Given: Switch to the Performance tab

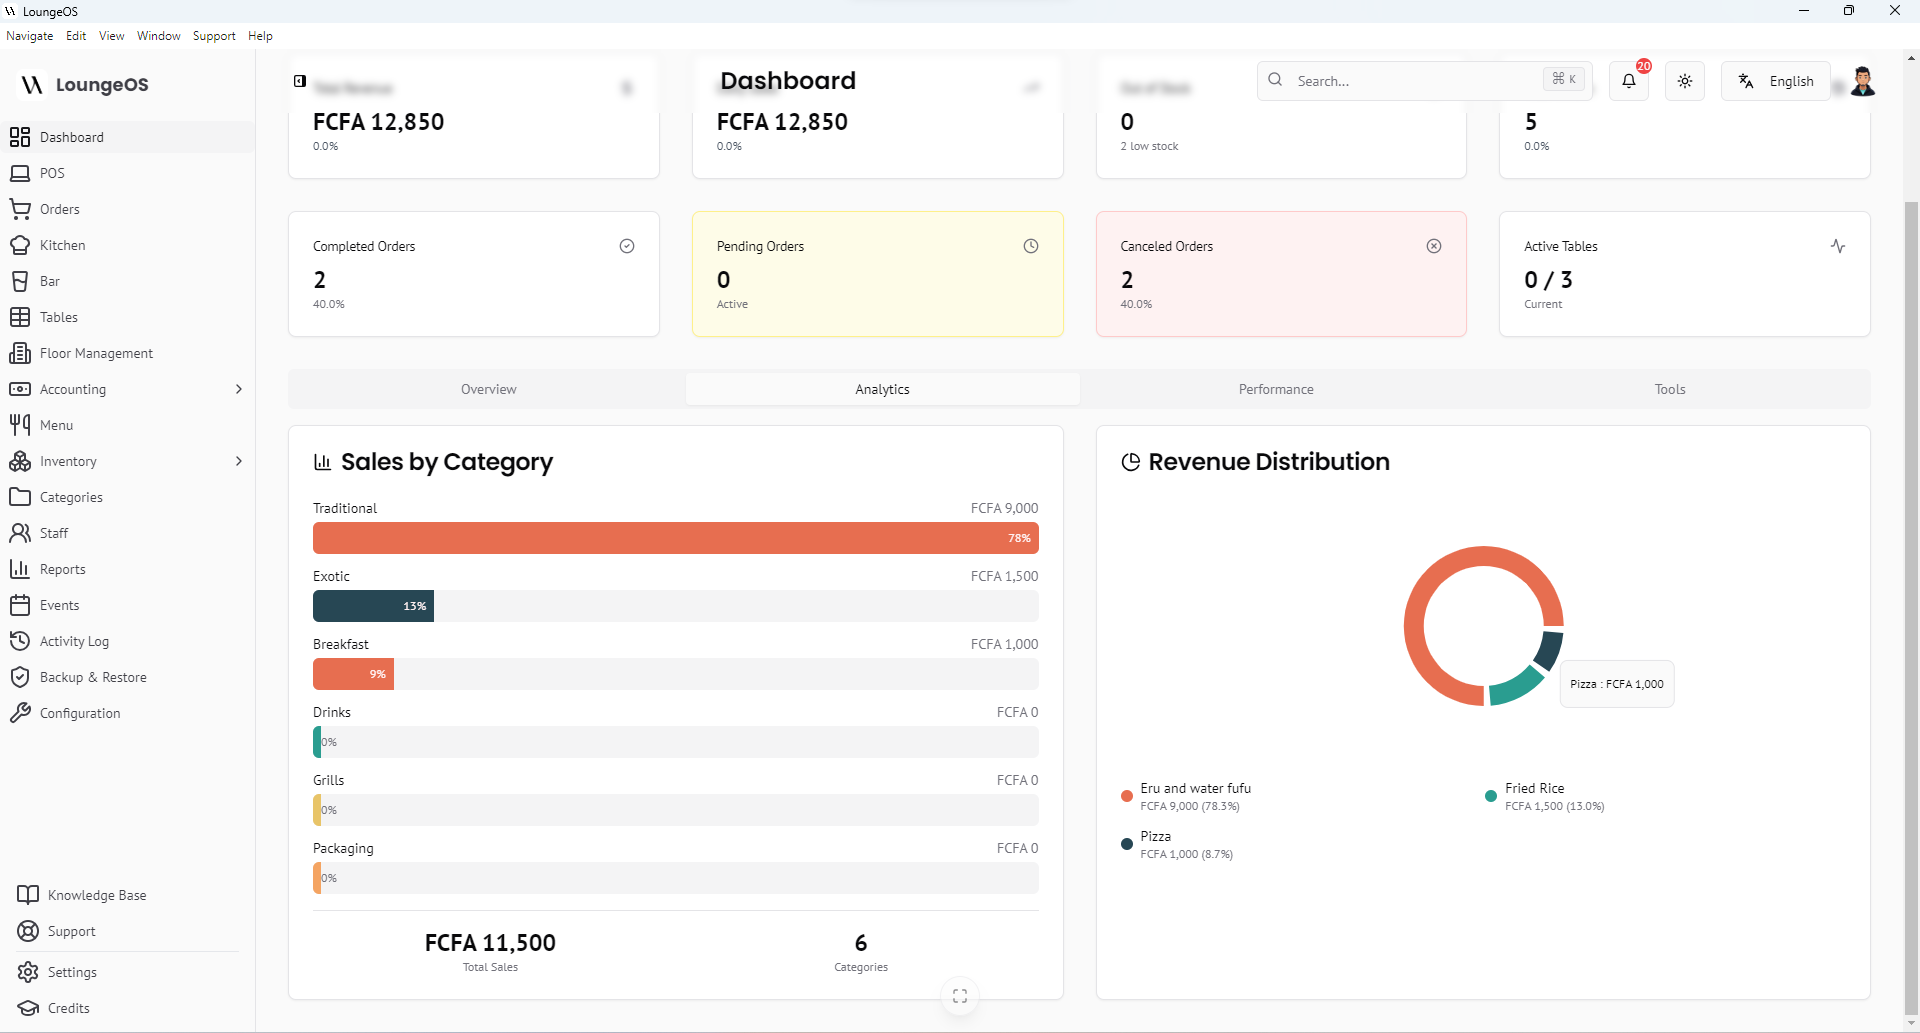Looking at the screenshot, I should pyautogui.click(x=1276, y=389).
